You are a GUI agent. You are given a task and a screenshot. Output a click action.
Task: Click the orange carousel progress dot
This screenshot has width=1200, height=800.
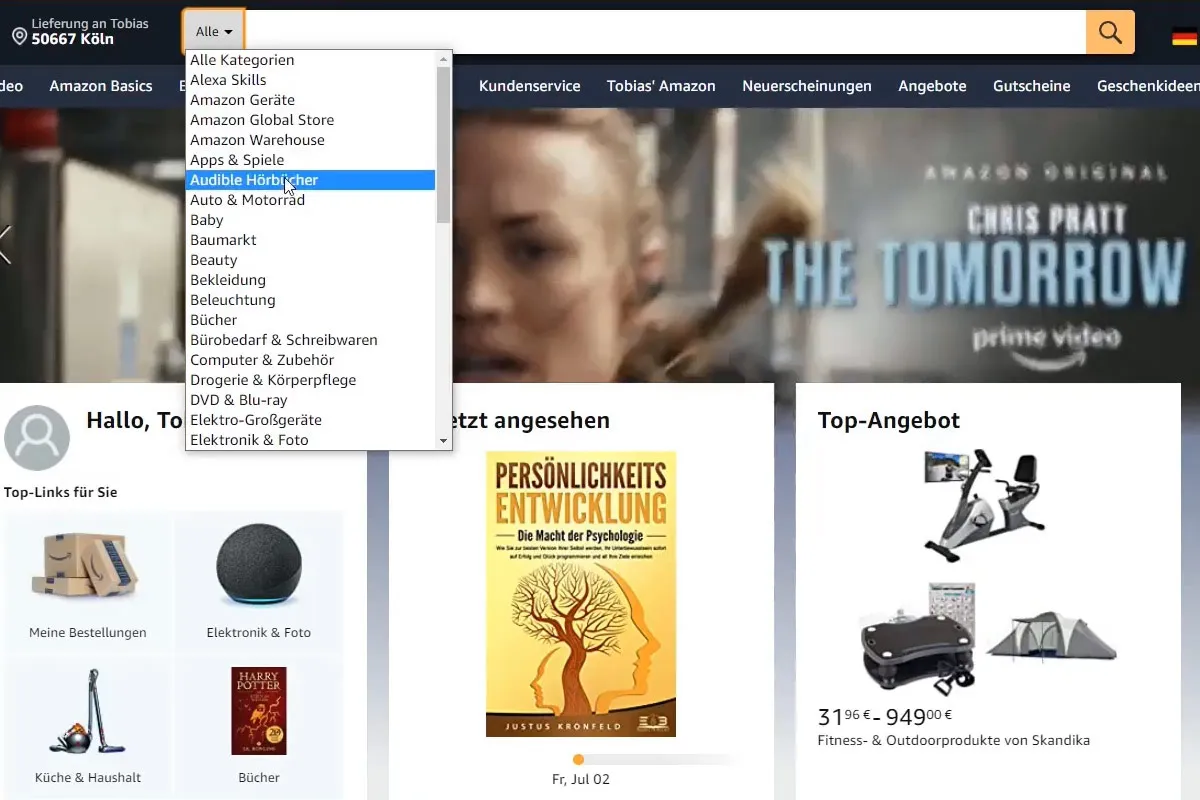pyautogui.click(x=578, y=760)
